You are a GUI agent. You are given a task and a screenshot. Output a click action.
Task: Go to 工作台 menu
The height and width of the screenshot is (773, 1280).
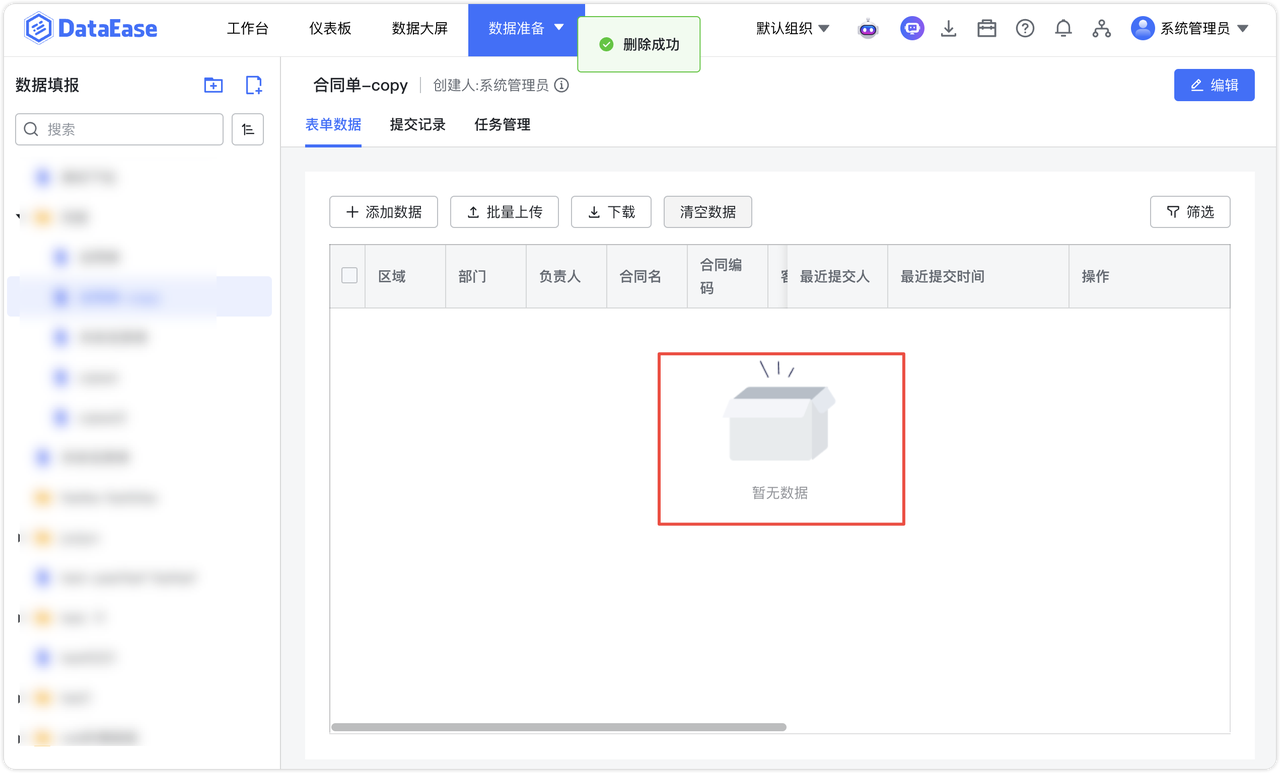(247, 28)
